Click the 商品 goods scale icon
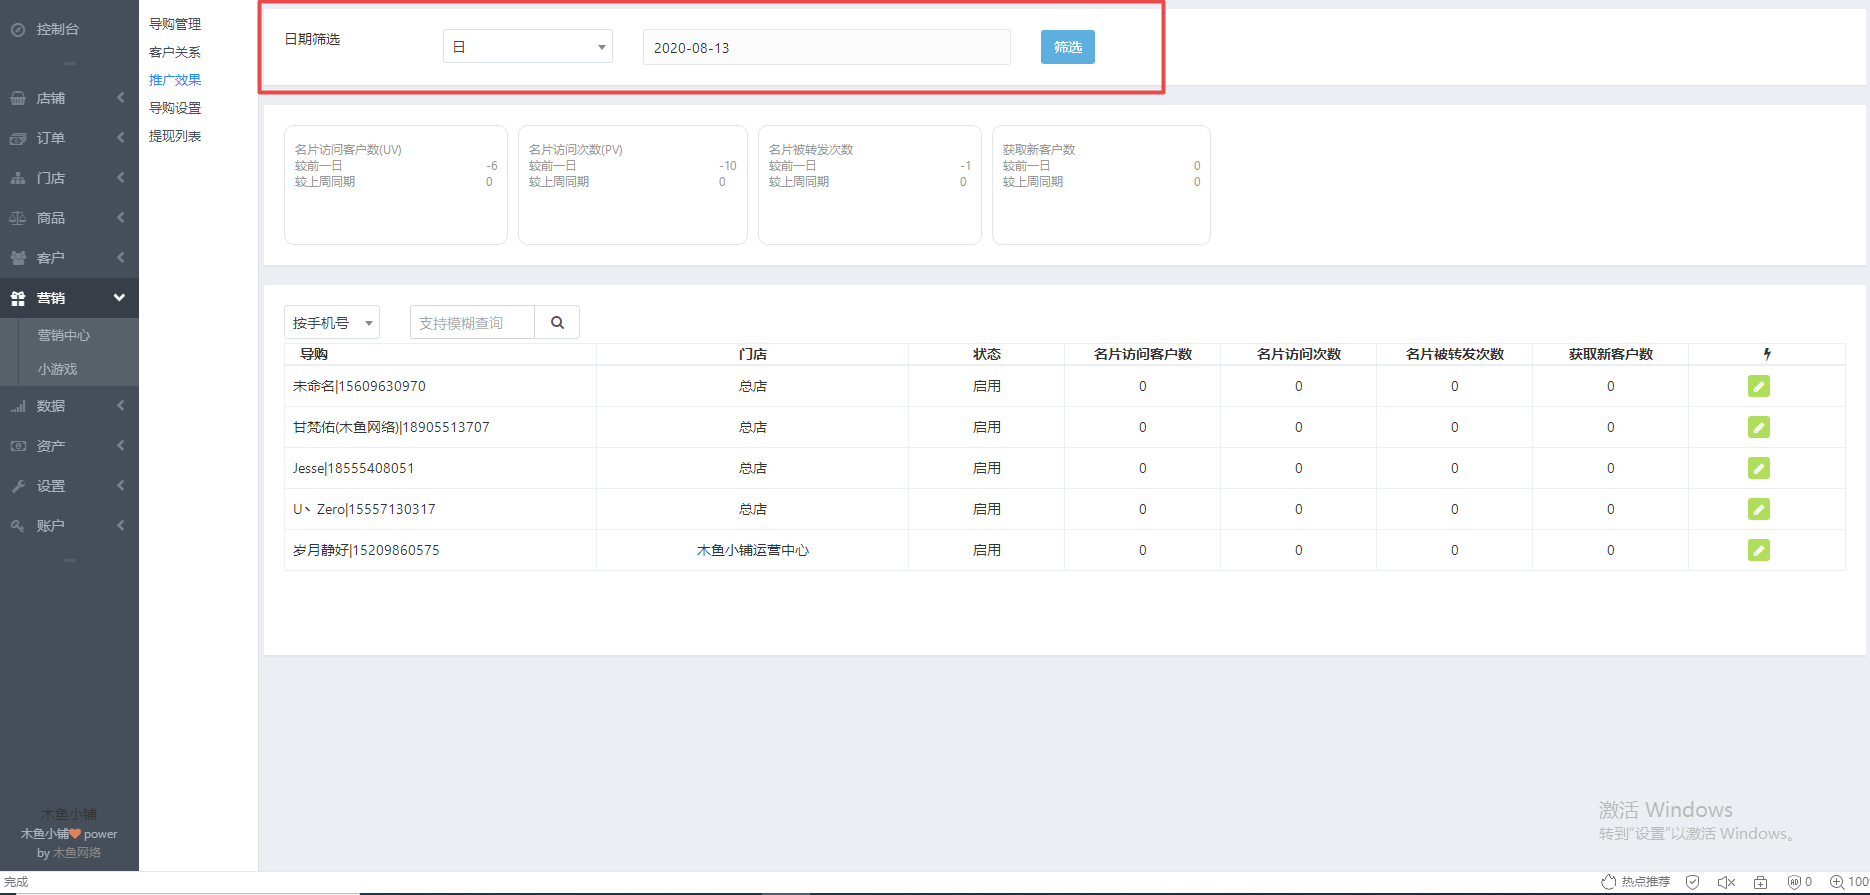This screenshot has height=895, width=1870. point(18,218)
